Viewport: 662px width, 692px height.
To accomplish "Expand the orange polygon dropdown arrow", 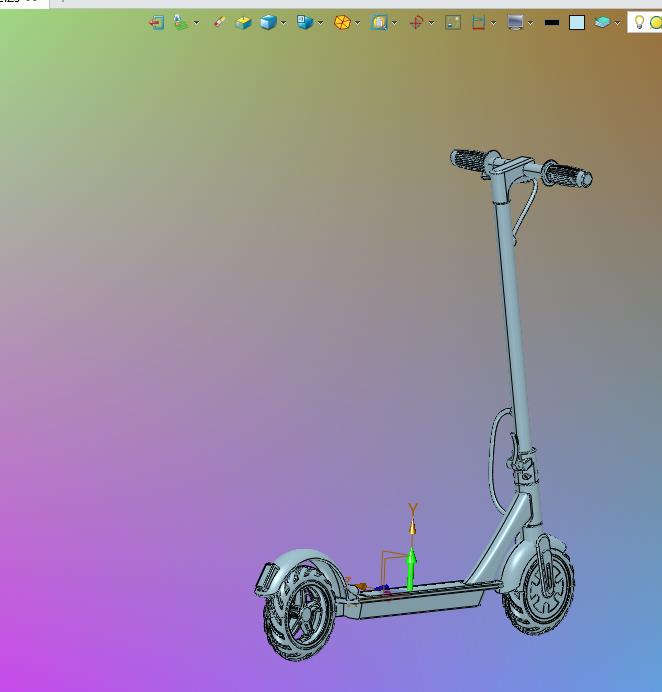I will (x=357, y=23).
